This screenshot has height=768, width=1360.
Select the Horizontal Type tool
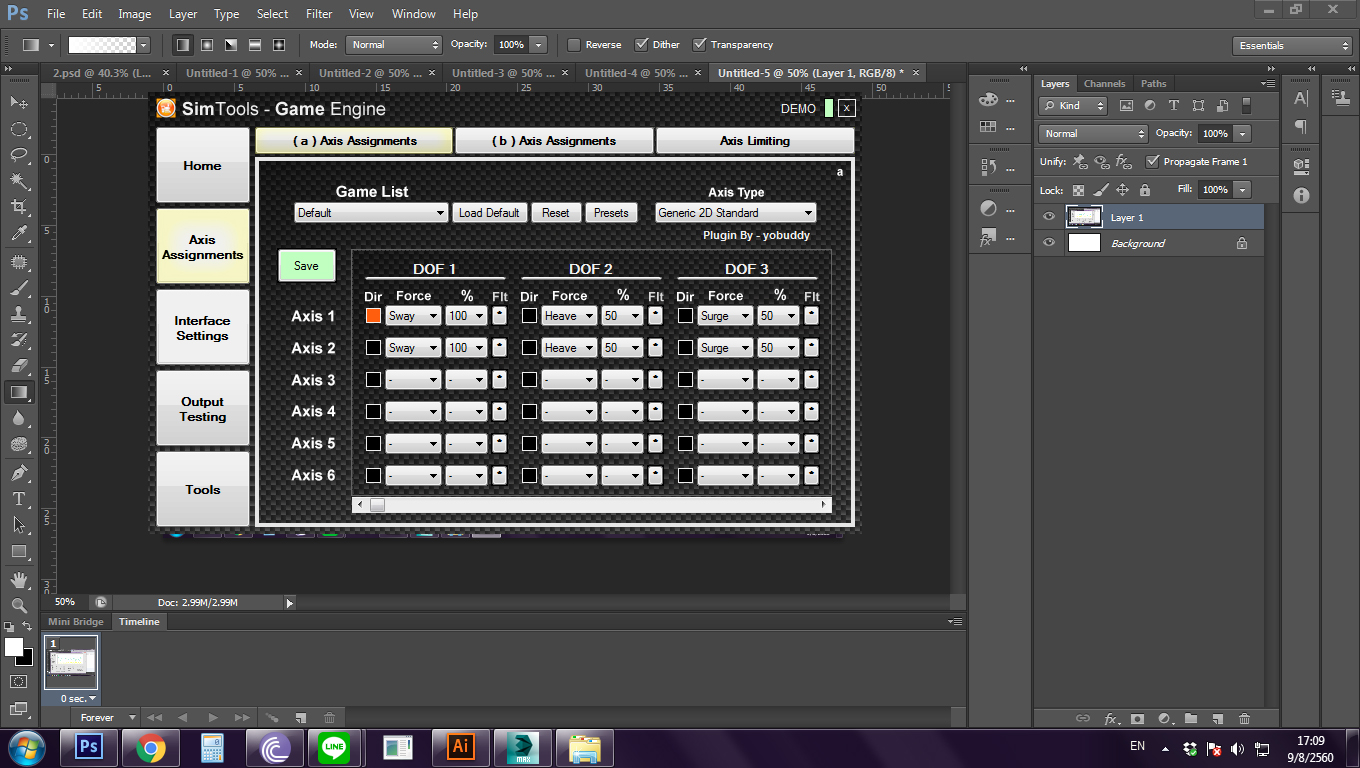point(19,498)
